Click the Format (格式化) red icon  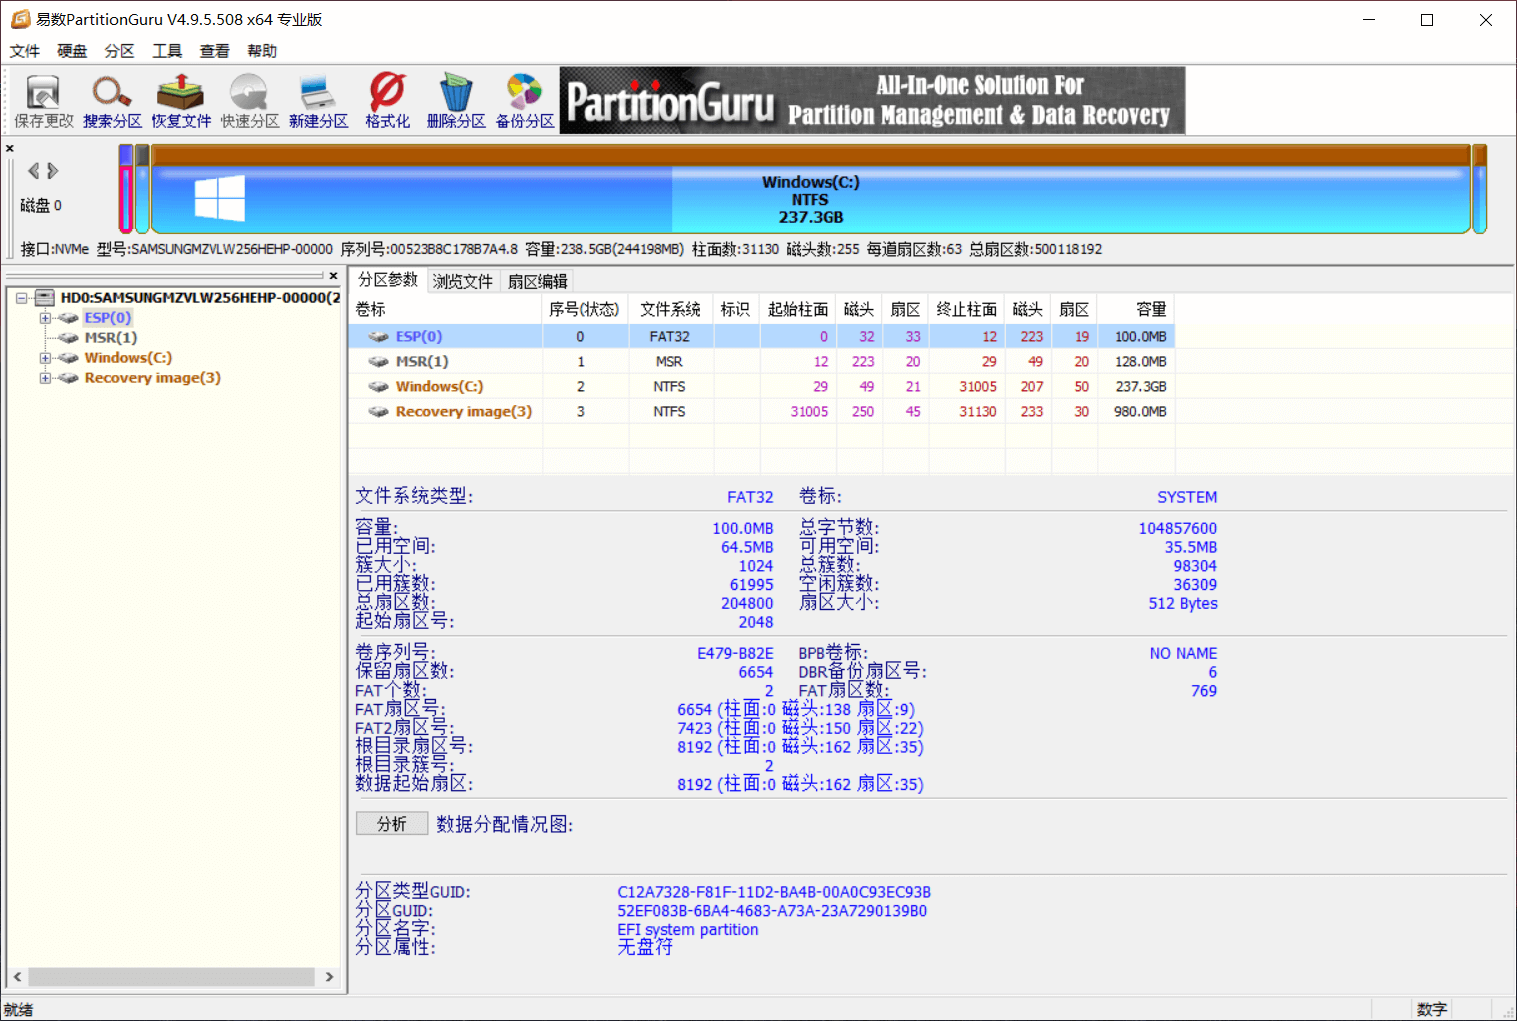387,101
